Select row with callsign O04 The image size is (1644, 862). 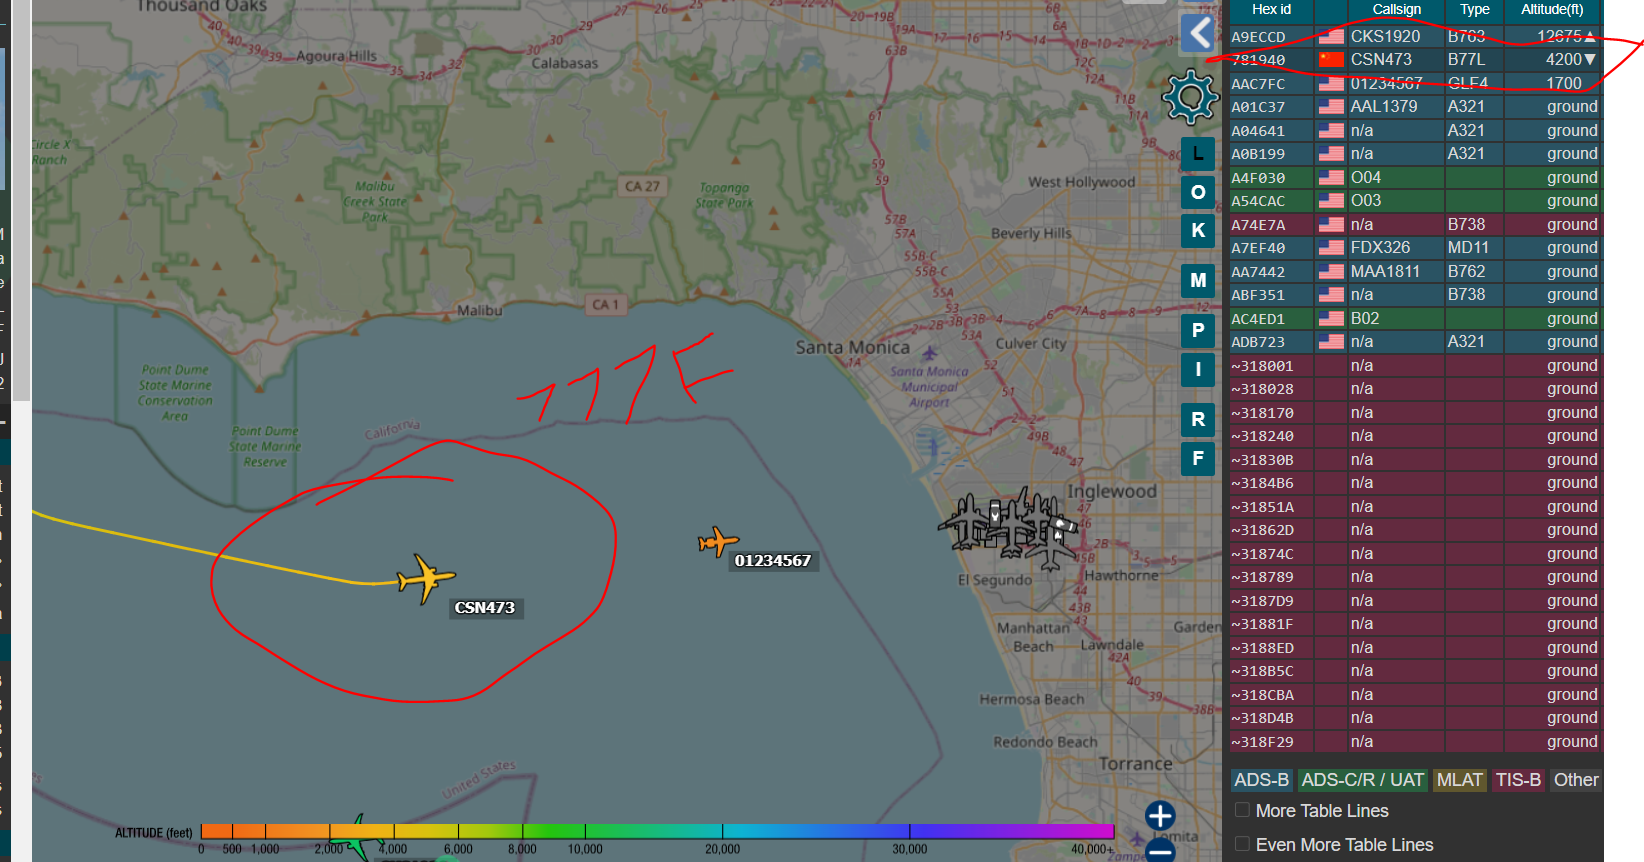[x=1415, y=177]
